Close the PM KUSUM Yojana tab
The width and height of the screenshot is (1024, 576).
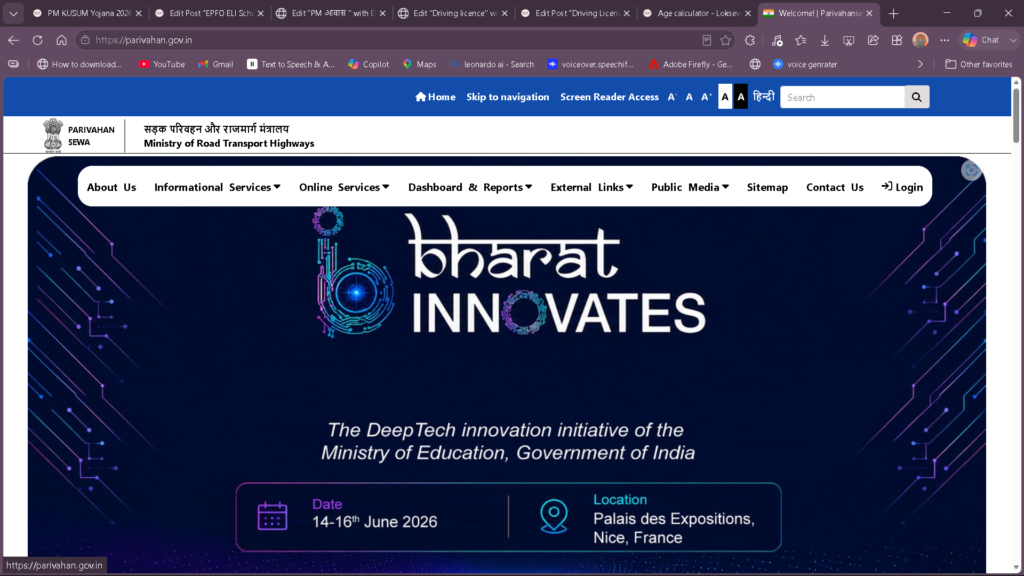138,13
